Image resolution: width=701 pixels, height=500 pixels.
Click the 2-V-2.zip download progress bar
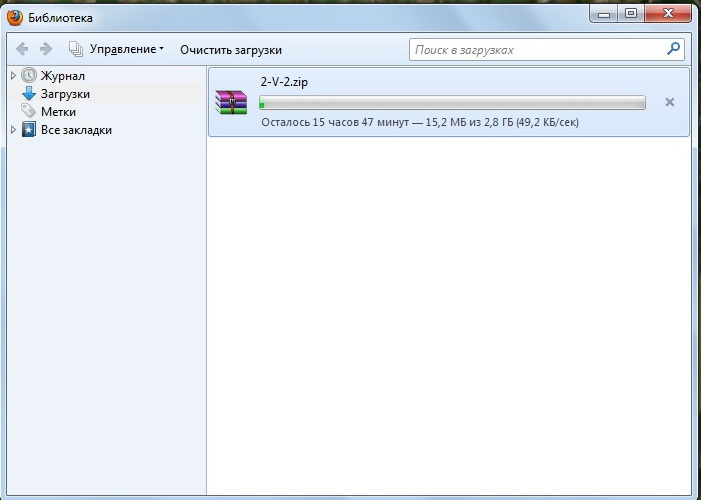tap(452, 102)
